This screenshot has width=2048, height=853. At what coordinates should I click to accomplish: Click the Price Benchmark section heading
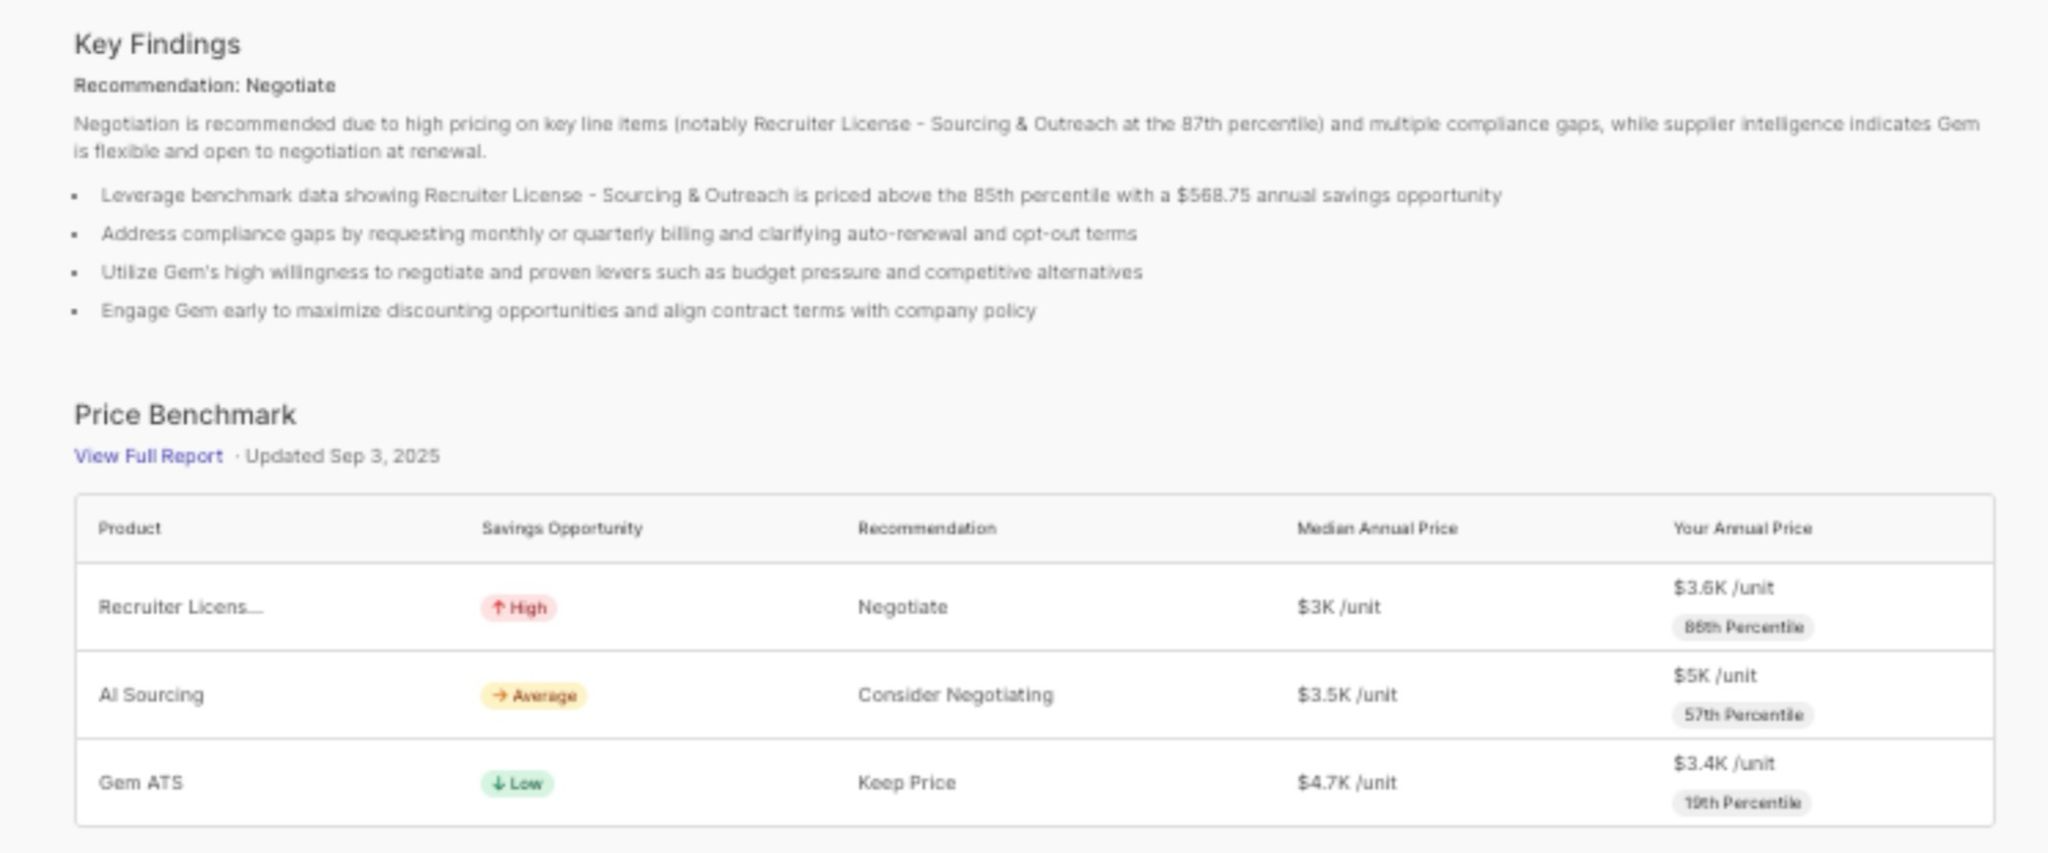click(185, 415)
